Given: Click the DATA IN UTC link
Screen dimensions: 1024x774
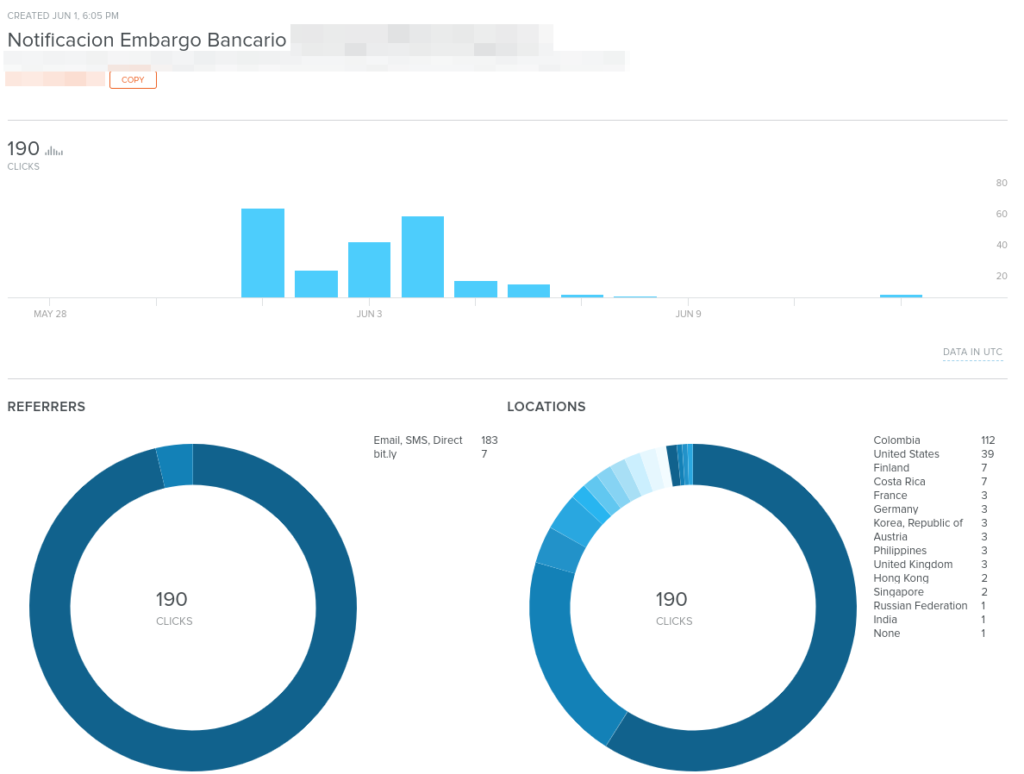Looking at the screenshot, I should (972, 352).
